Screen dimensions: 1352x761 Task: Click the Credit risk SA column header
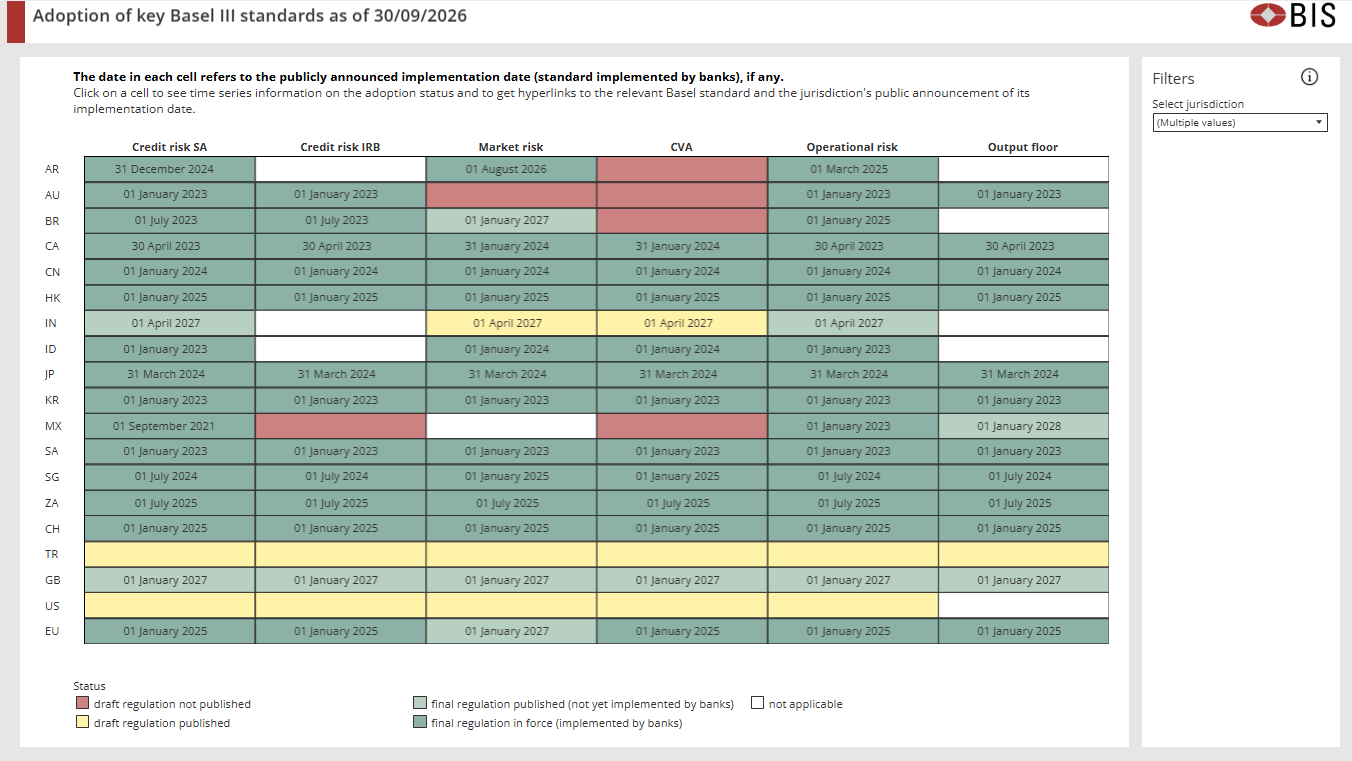[170, 147]
